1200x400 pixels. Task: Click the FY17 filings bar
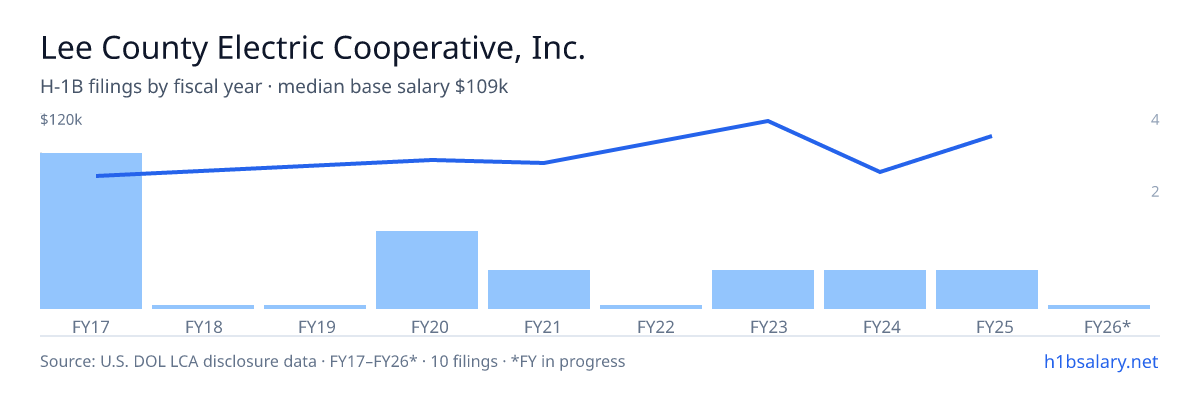point(91,231)
